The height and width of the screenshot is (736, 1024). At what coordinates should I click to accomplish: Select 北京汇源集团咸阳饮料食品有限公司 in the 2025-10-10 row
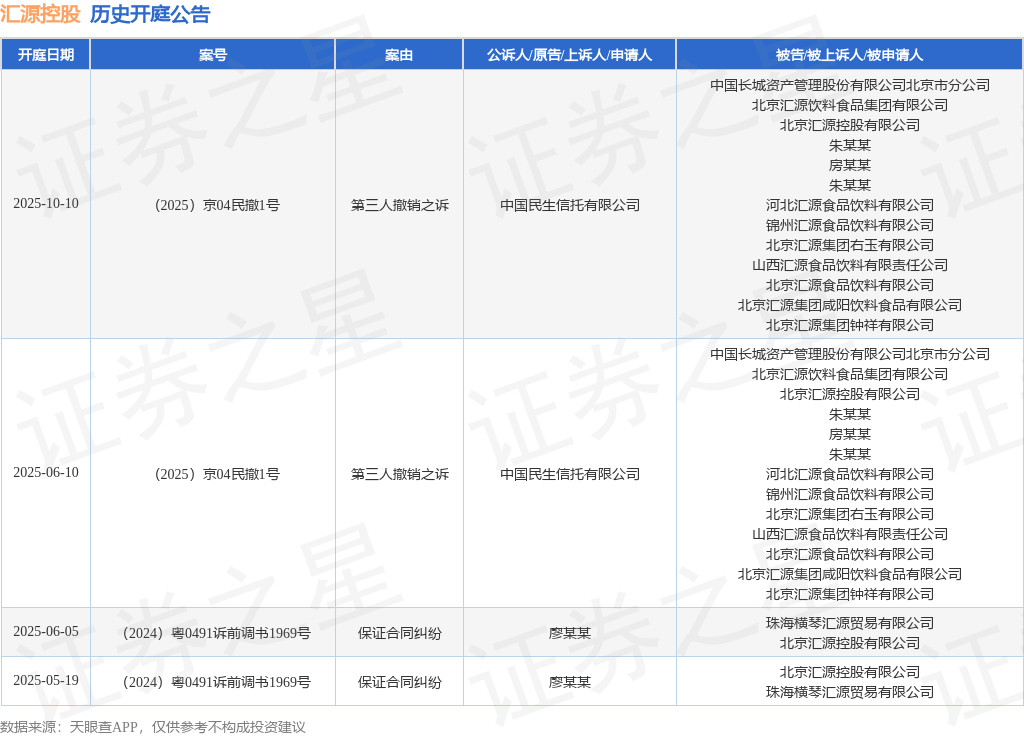pyautogui.click(x=850, y=305)
